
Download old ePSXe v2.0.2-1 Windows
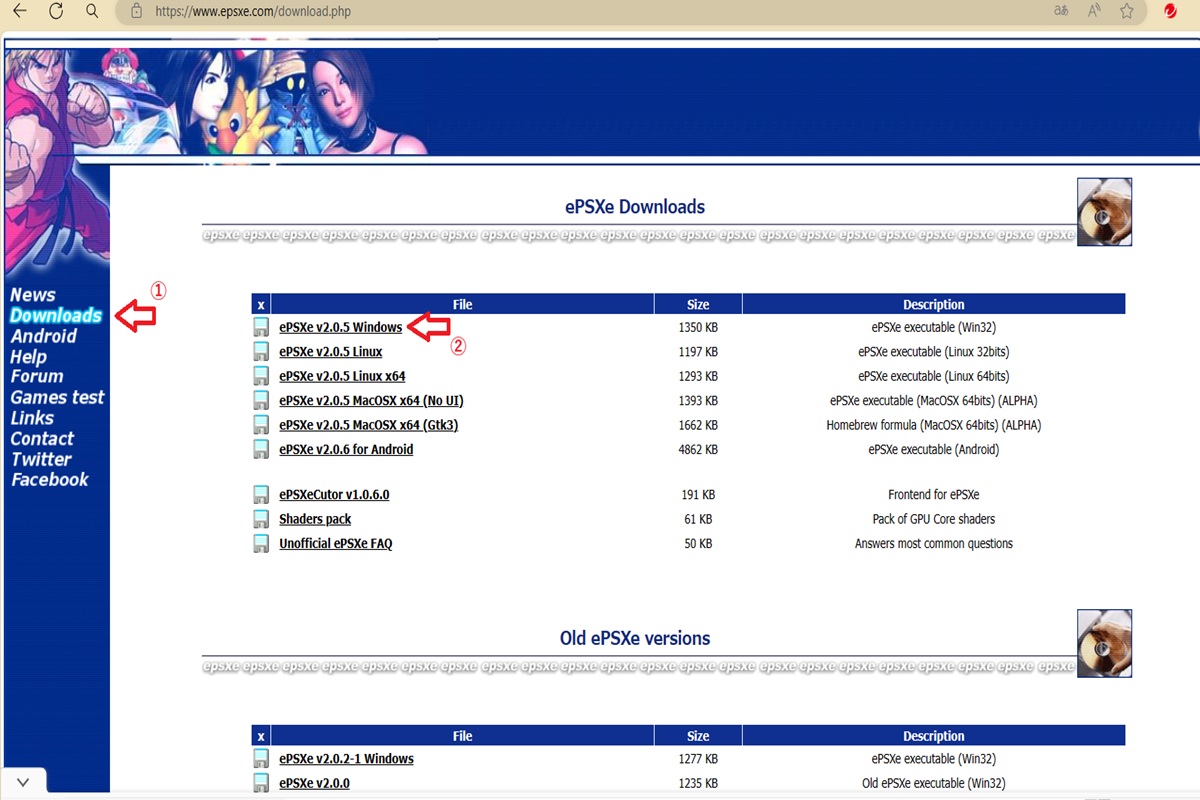pyautogui.click(x=346, y=759)
